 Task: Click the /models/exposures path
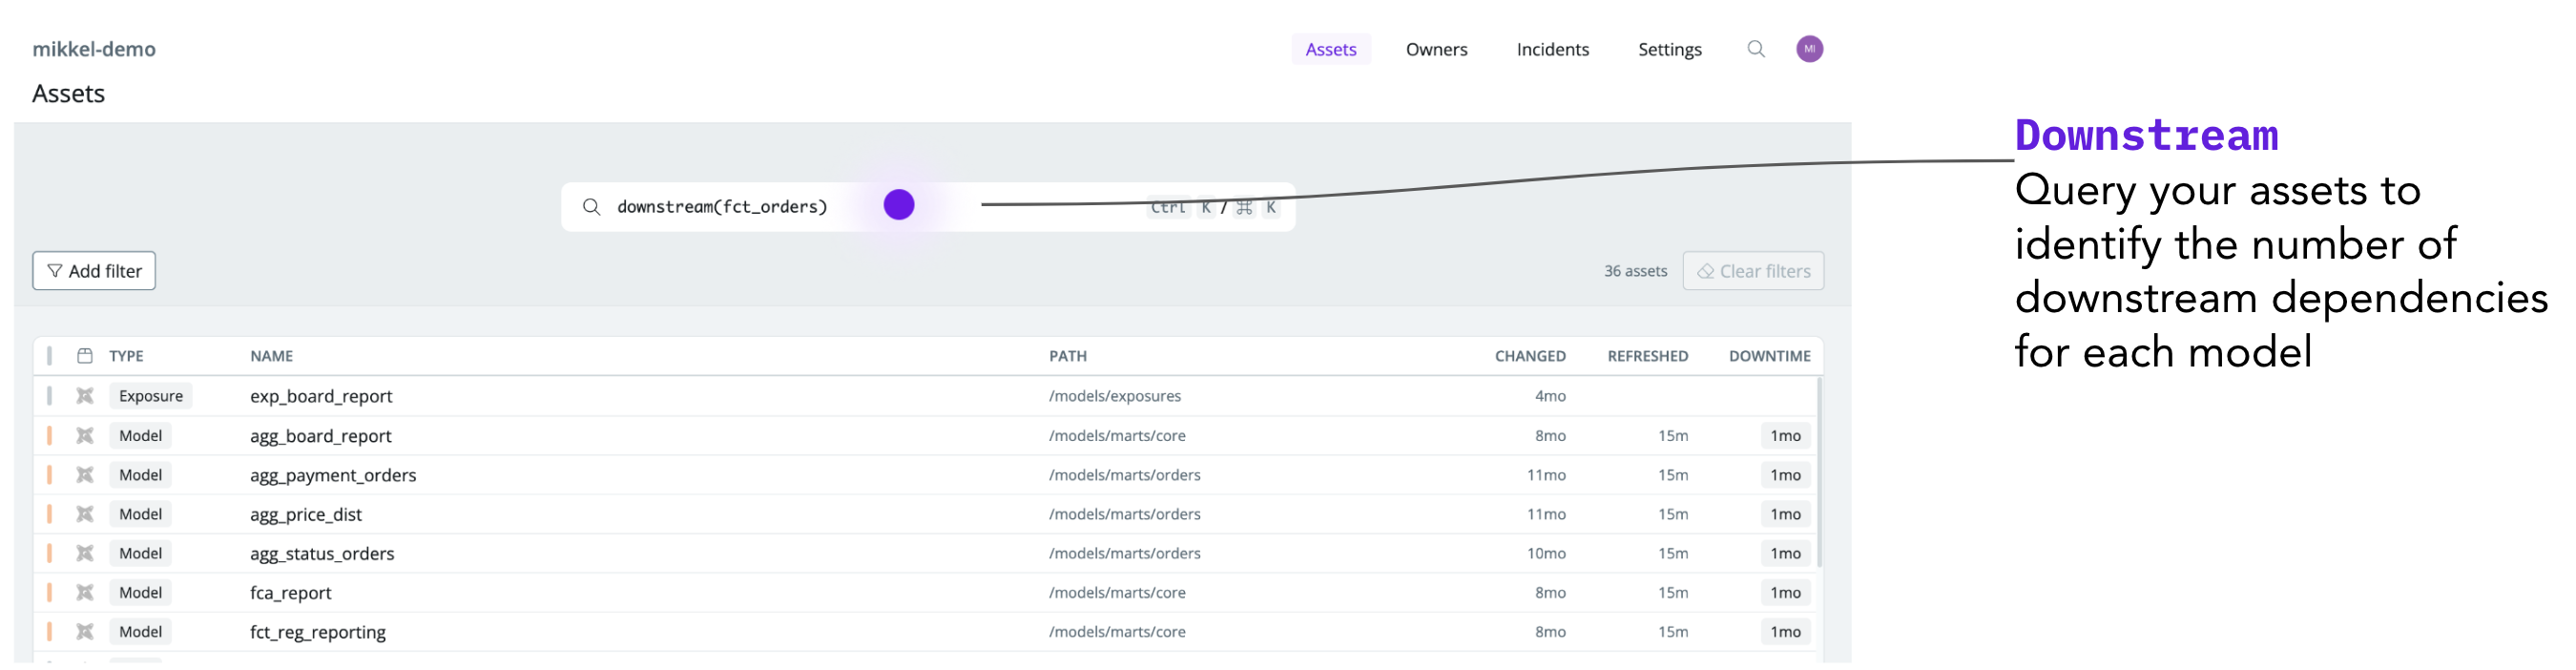pyautogui.click(x=1114, y=396)
